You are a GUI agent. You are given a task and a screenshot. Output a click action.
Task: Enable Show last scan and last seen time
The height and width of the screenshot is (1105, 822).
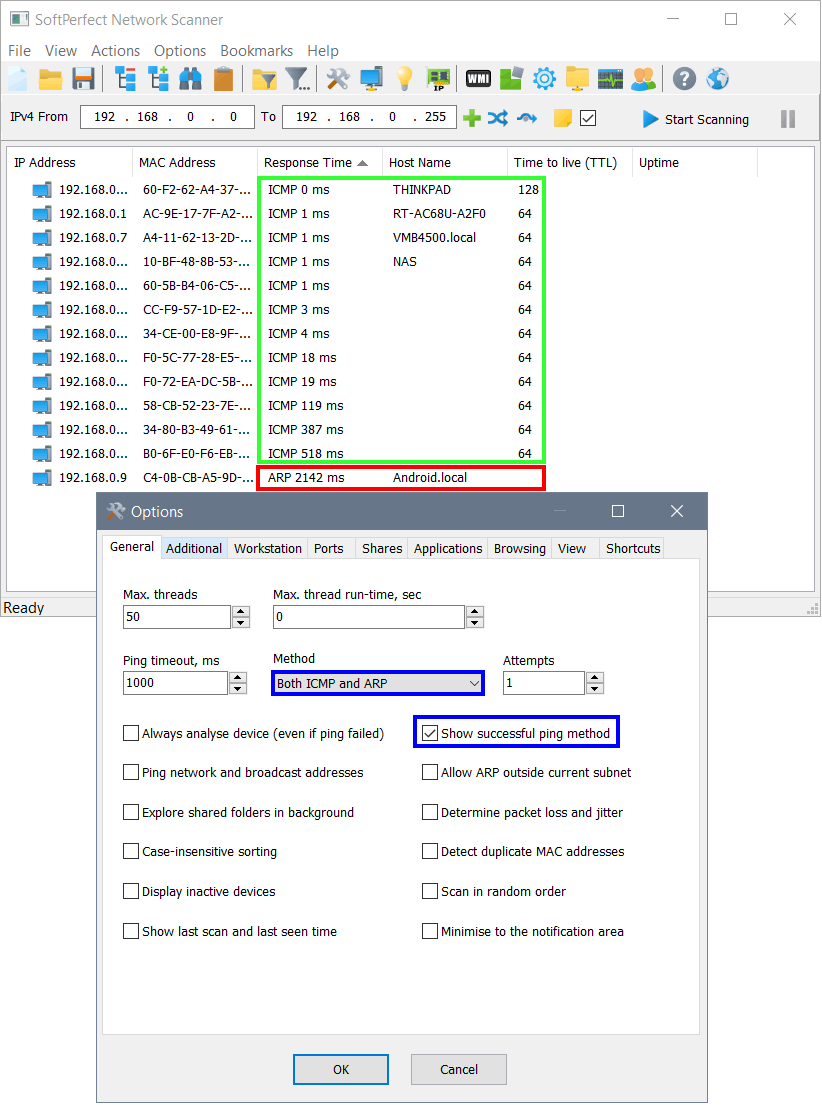tap(130, 932)
